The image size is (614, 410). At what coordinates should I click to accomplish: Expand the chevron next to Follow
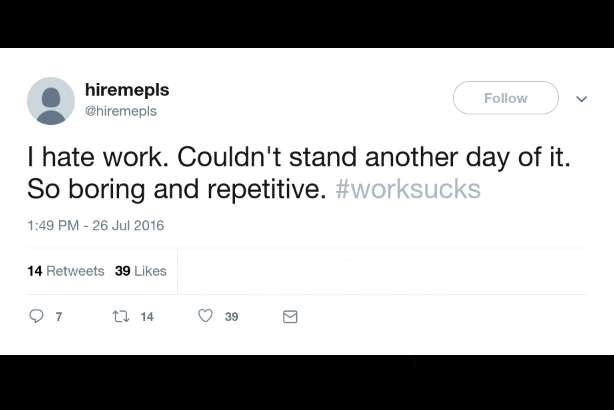tap(581, 99)
